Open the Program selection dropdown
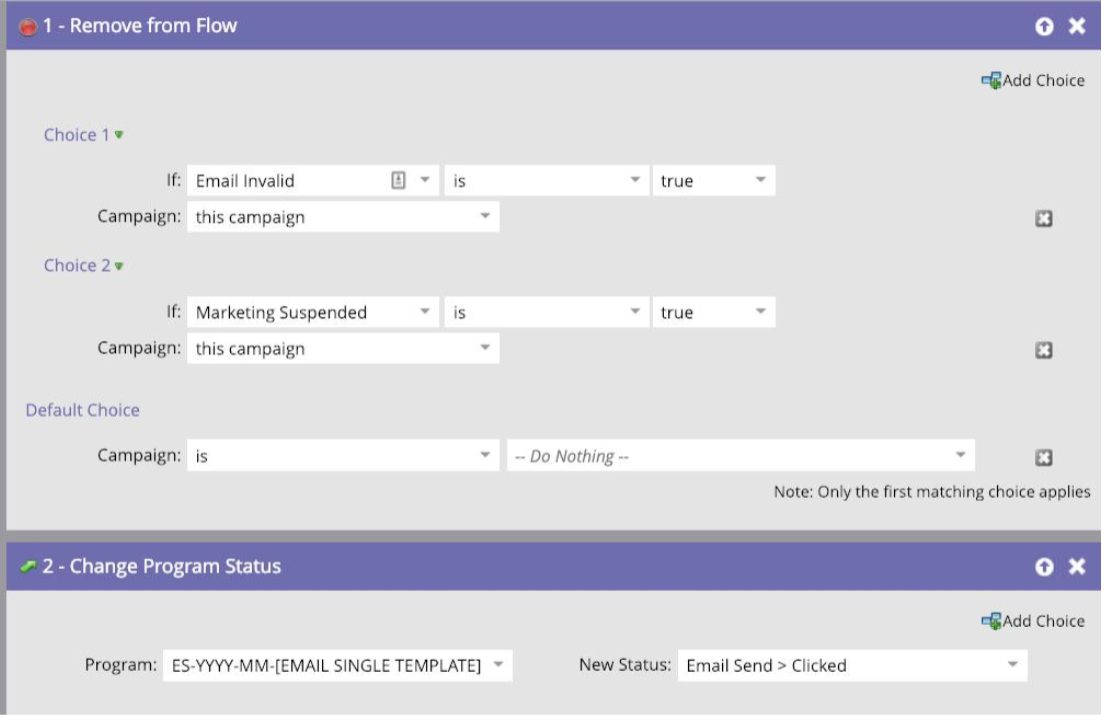This screenshot has width=1106, height=726. [498, 666]
